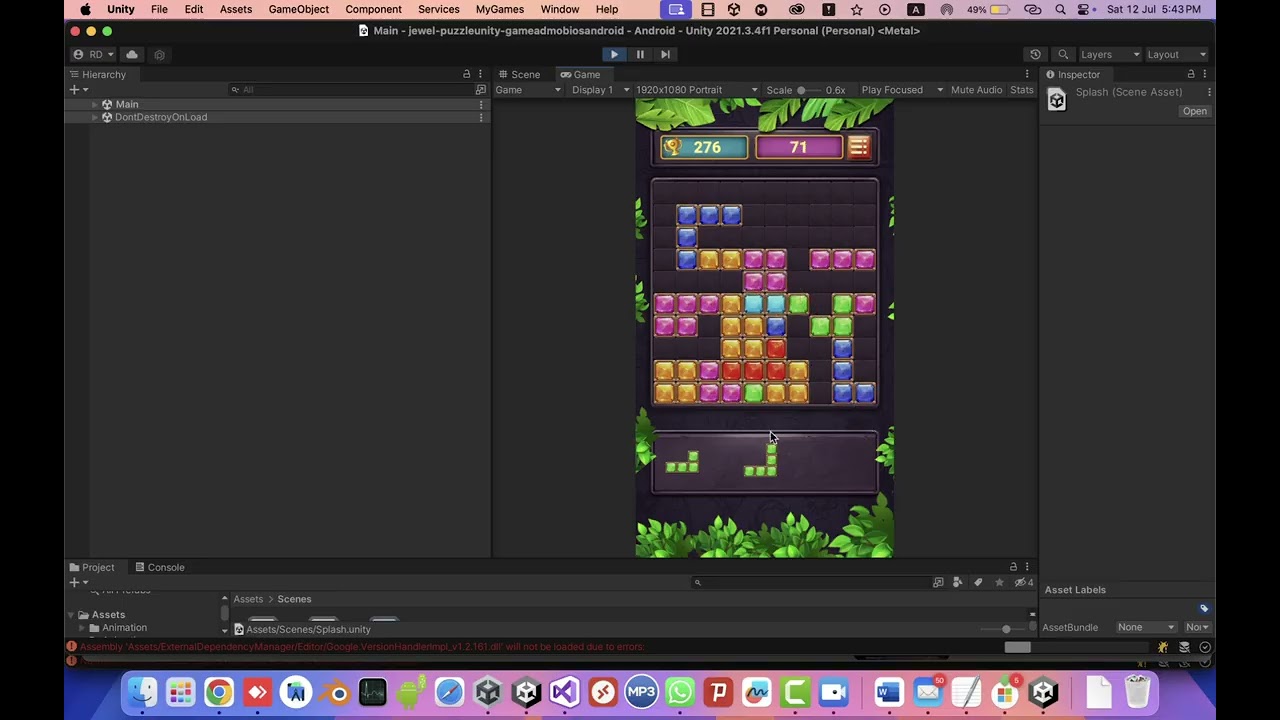Toggle the Hierarchy panel lock
The height and width of the screenshot is (720, 1280).
(x=466, y=74)
